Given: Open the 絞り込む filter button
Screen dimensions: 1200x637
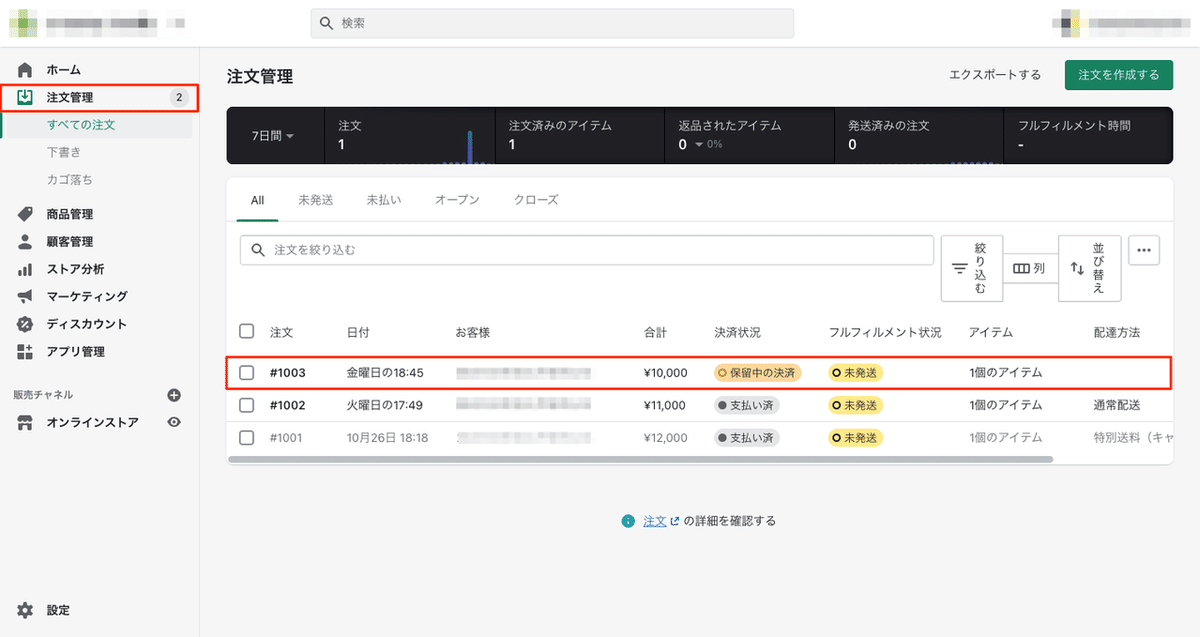Looking at the screenshot, I should coord(972,268).
